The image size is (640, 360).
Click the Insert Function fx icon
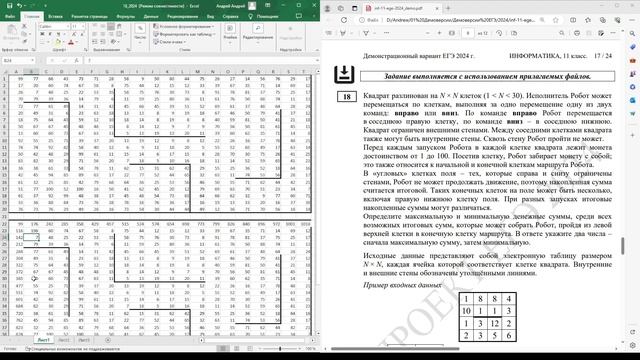76,60
